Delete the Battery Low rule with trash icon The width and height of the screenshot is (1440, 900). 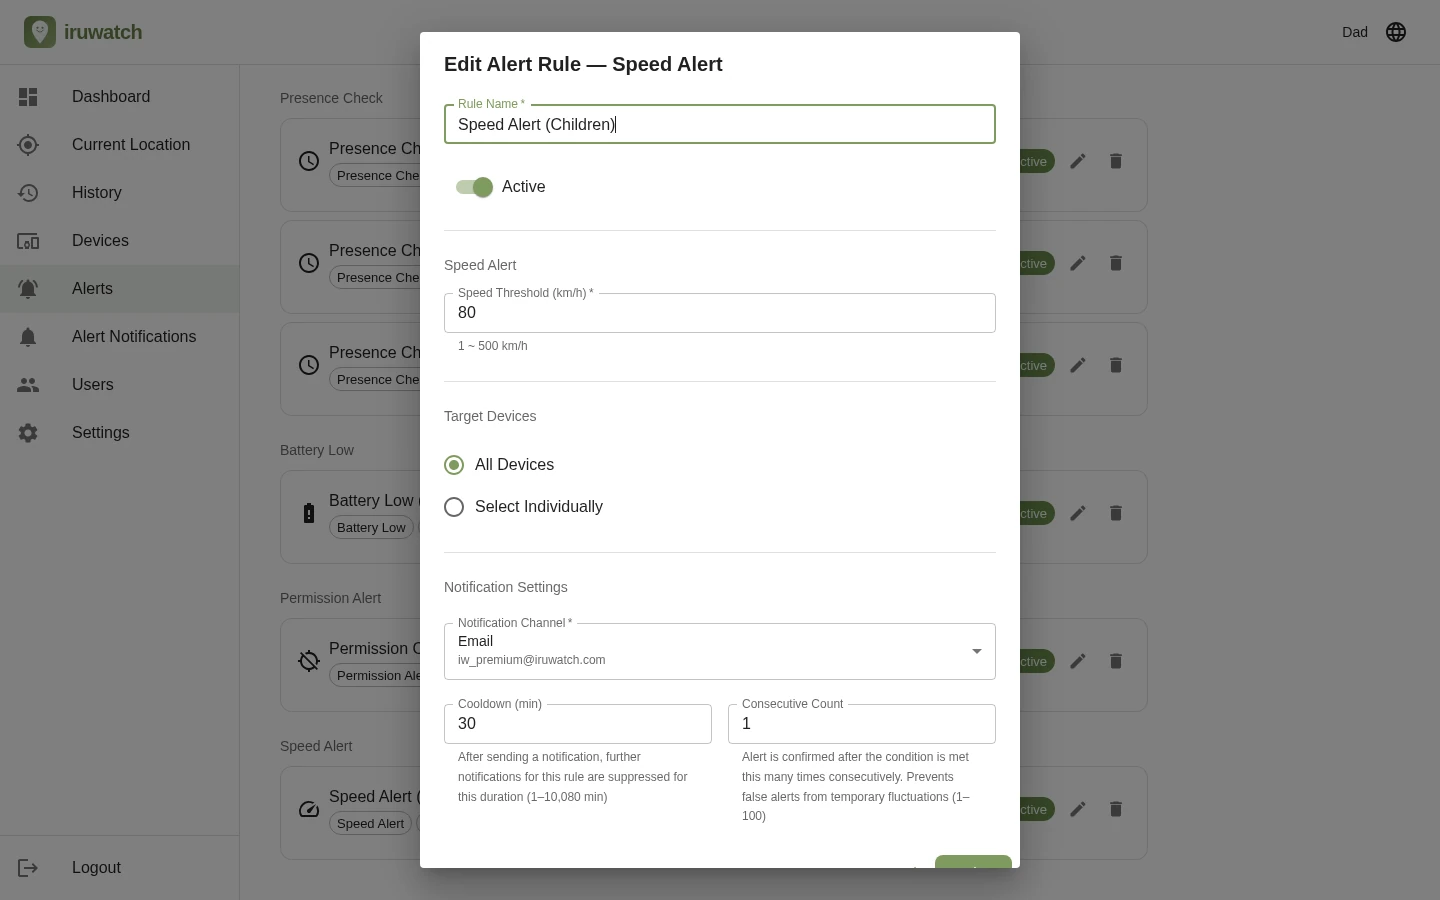tap(1116, 513)
